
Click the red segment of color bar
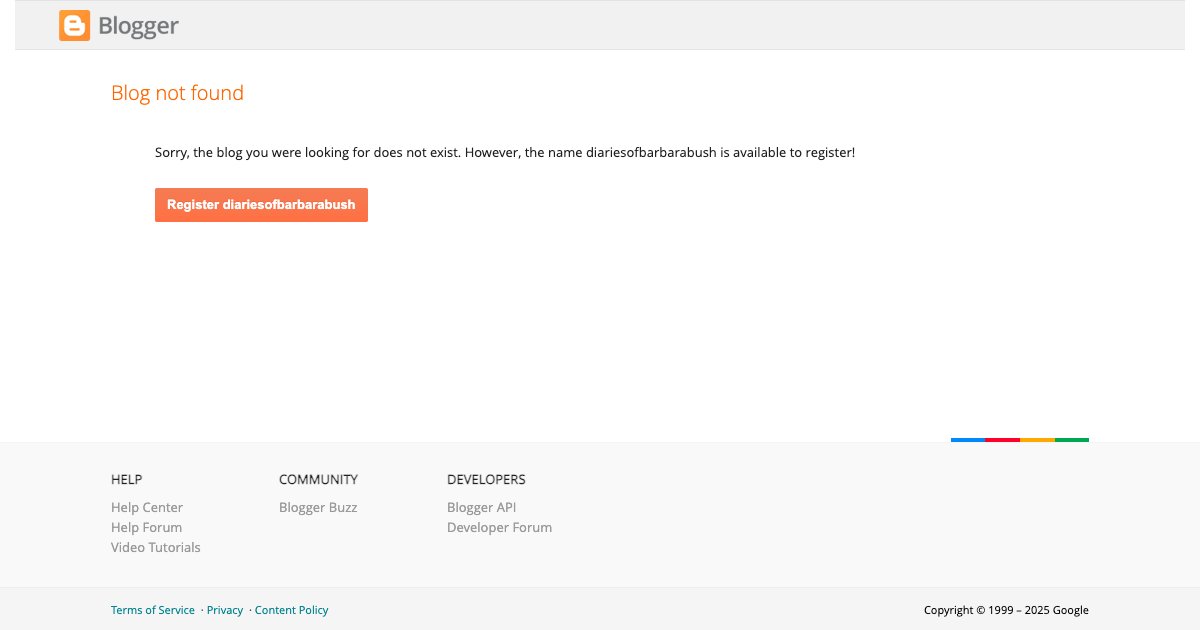pyautogui.click(x=1002, y=440)
